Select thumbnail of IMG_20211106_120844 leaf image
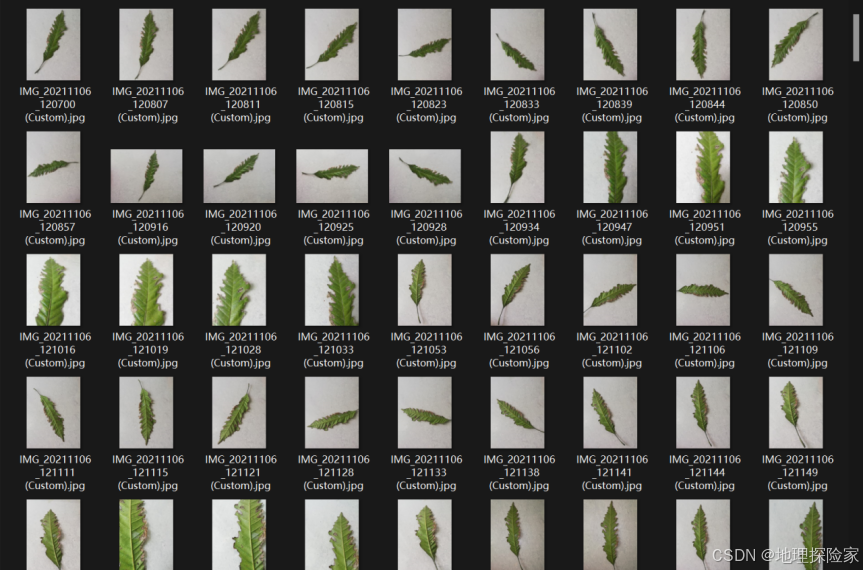This screenshot has height=571, width=864. point(703,45)
